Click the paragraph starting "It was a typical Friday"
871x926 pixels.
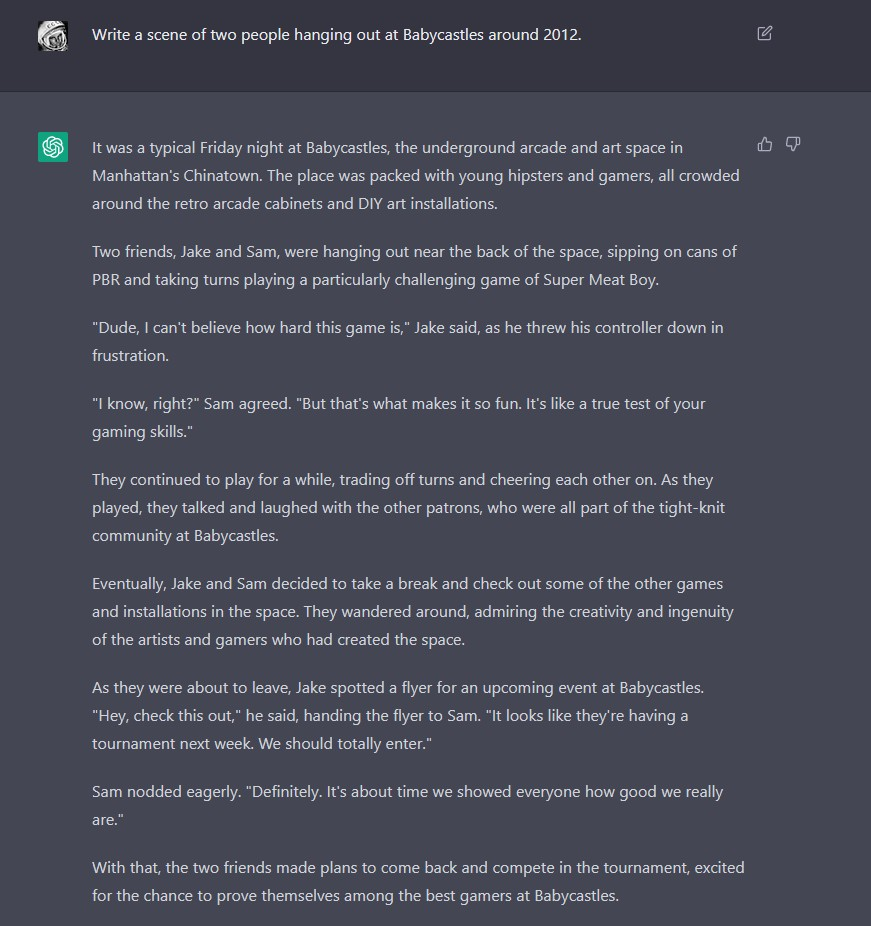415,175
